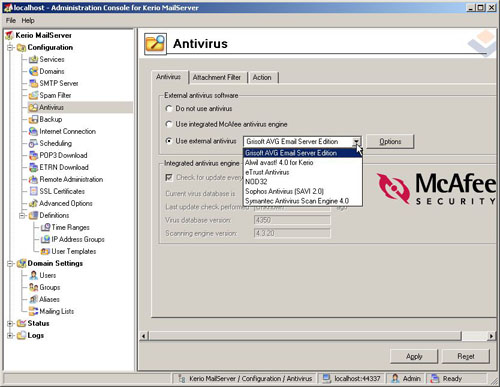
Task: Select Use external antivirus radio button
Action: click(x=169, y=141)
